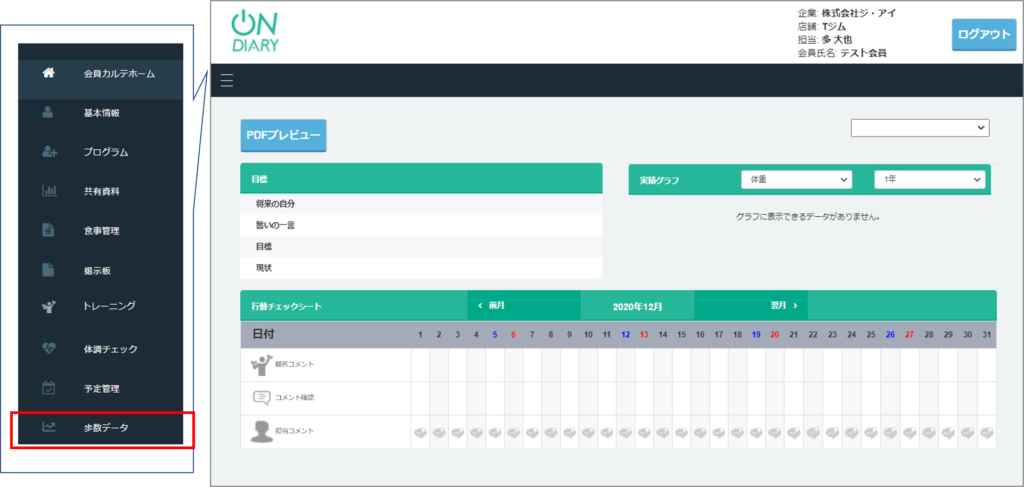Click the PDFプレビュー button
Viewport: 1024px width, 487px height.
[x=283, y=136]
